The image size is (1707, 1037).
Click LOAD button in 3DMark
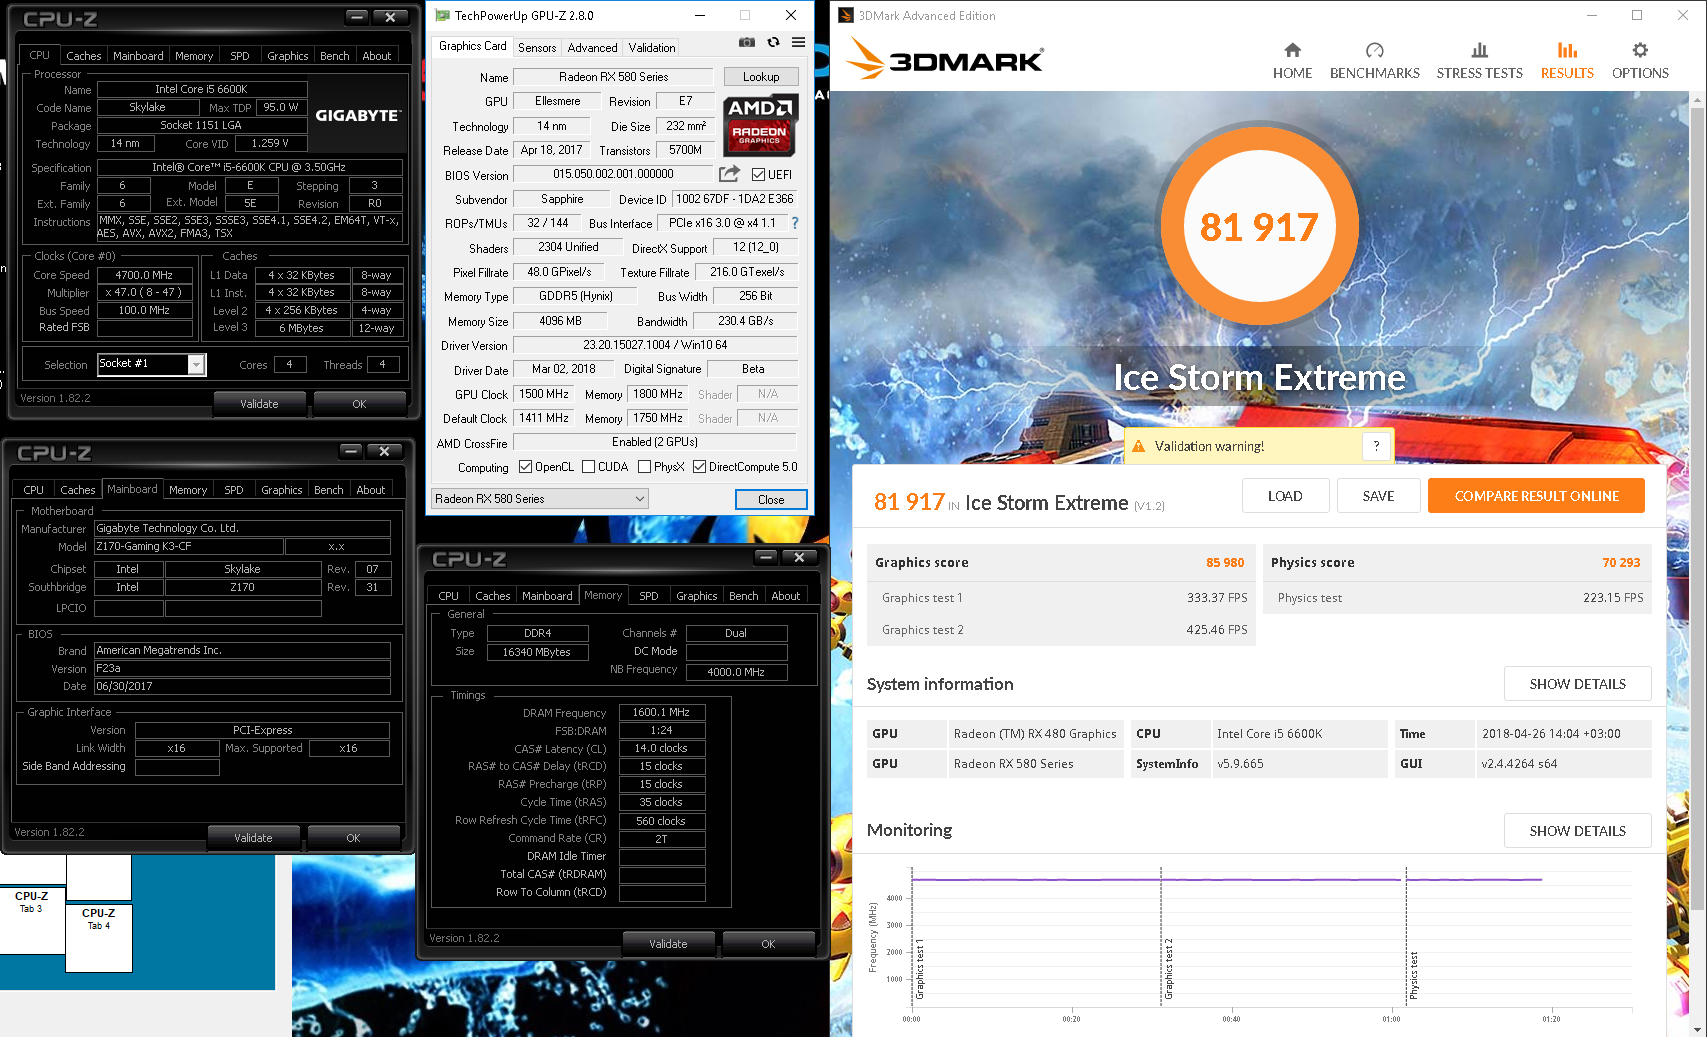point(1285,496)
